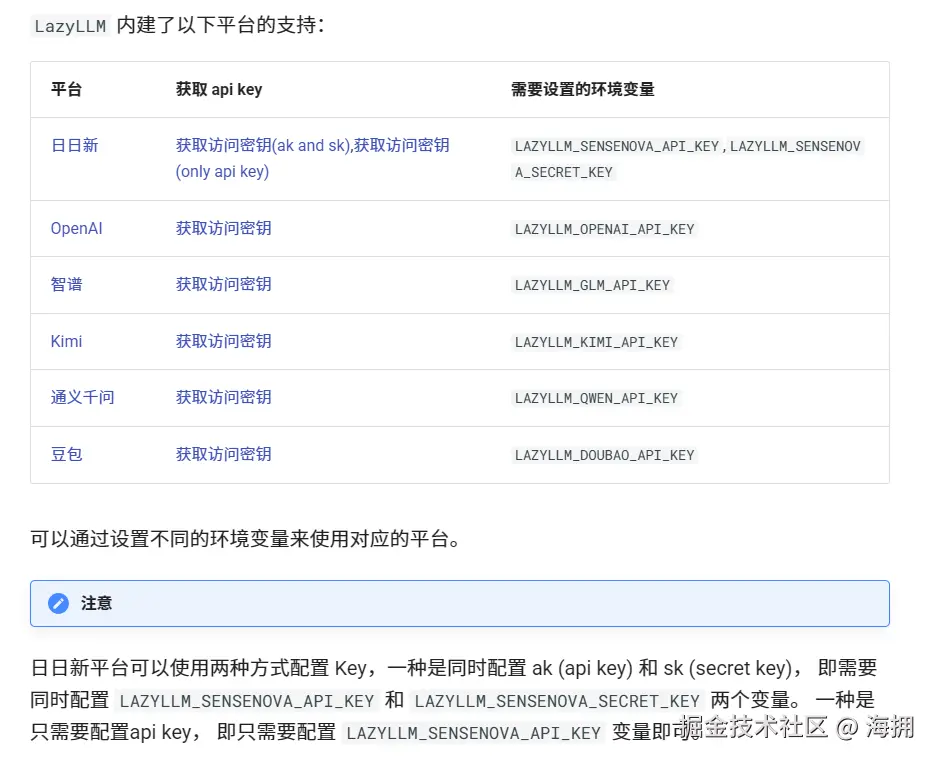Click the pencil icon in 注意 box
This screenshot has height=762, width=936.
[x=58, y=603]
